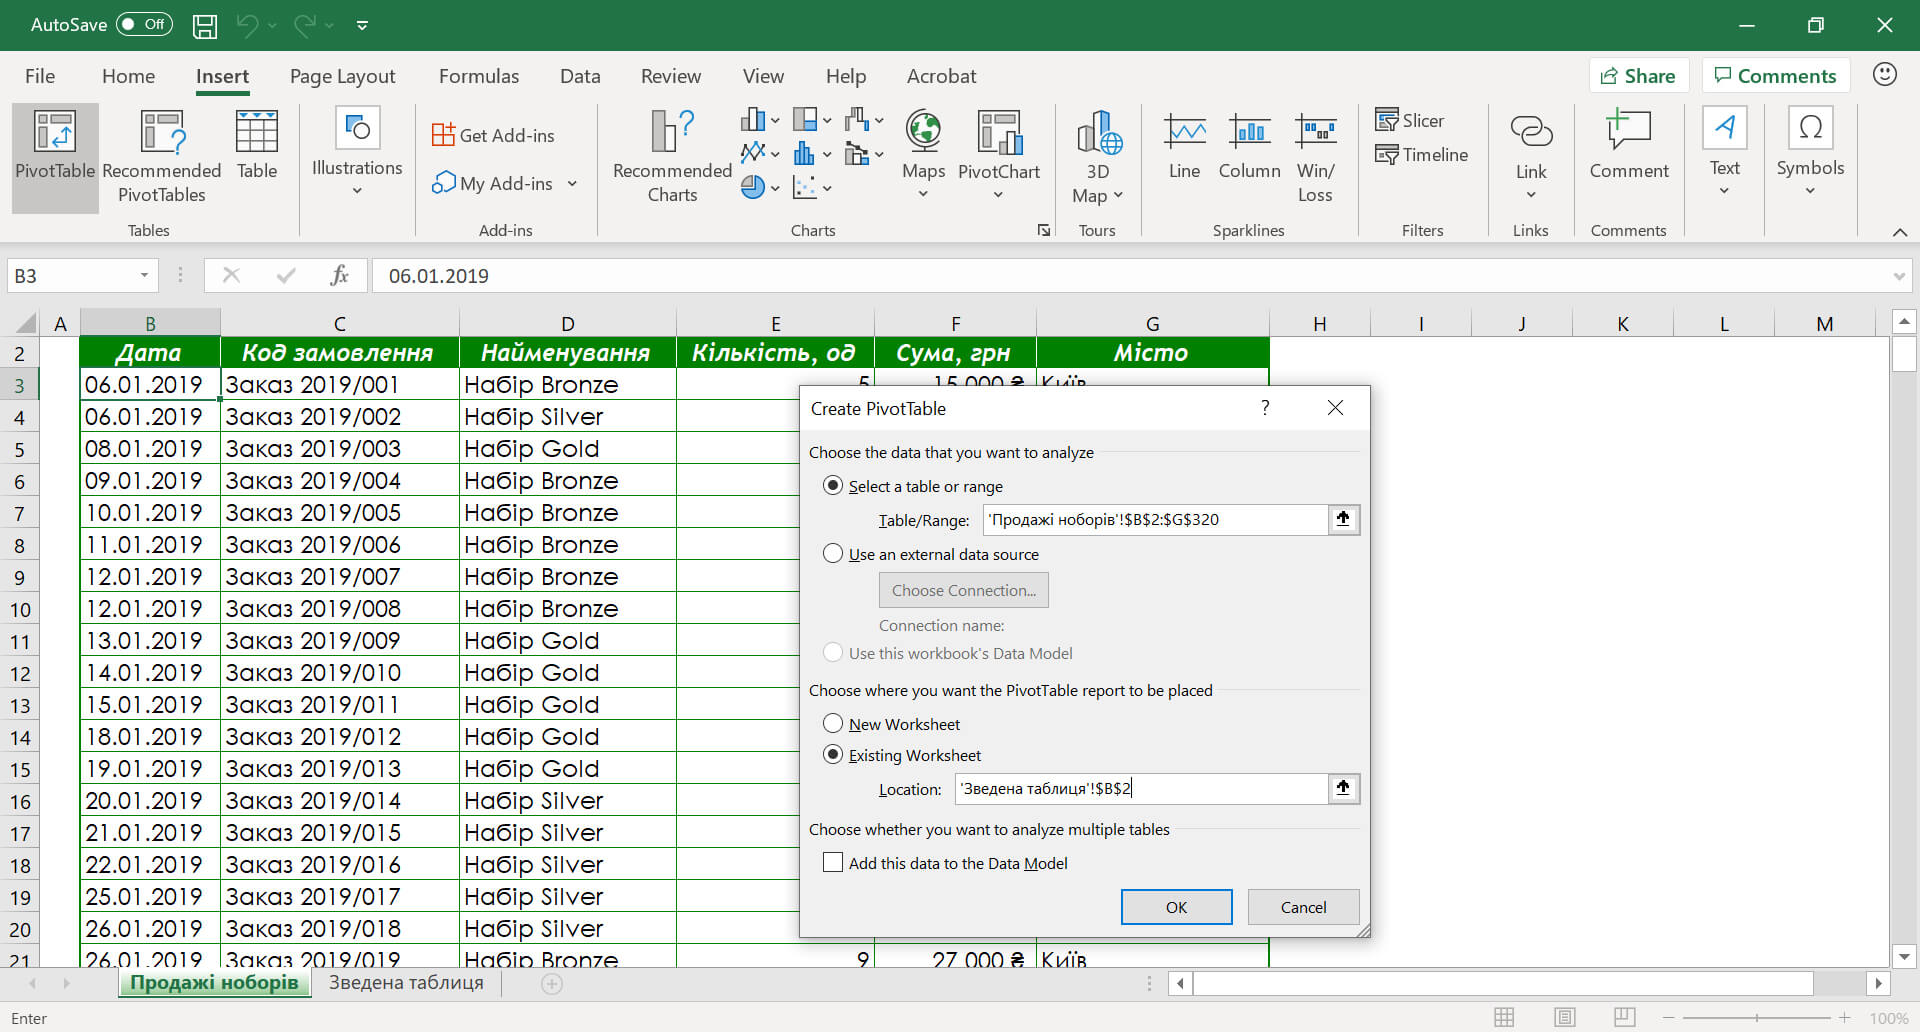Viewport: 1920px width, 1032px height.
Task: Enable Use an external data source option
Action: pos(833,553)
